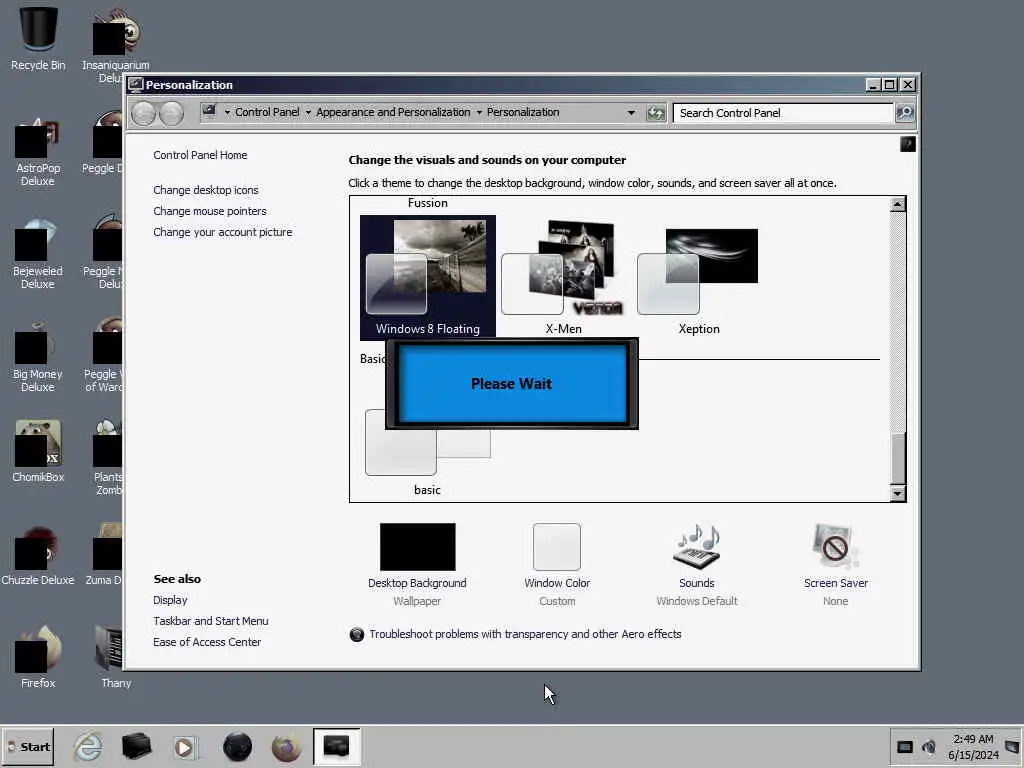This screenshot has width=1024, height=768.
Task: Select the Windows 8 Floating theme
Action: coord(428,278)
